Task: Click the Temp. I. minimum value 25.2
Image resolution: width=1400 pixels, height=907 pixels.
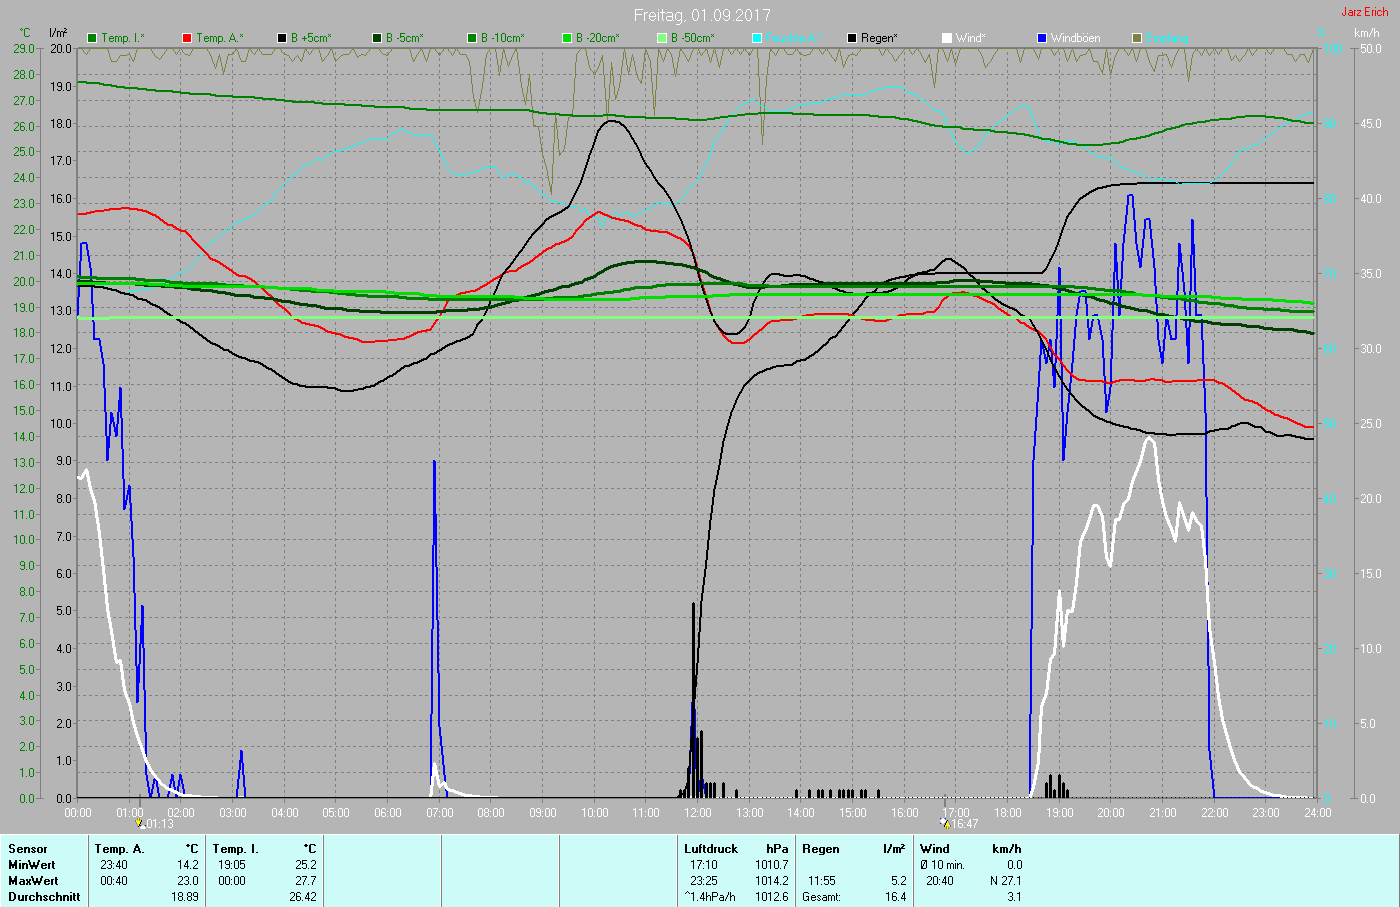Action: (x=306, y=865)
